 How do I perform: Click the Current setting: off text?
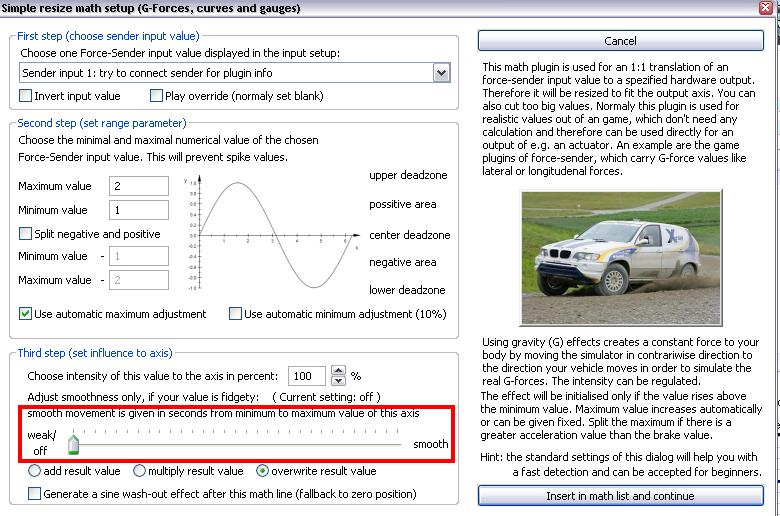326,397
